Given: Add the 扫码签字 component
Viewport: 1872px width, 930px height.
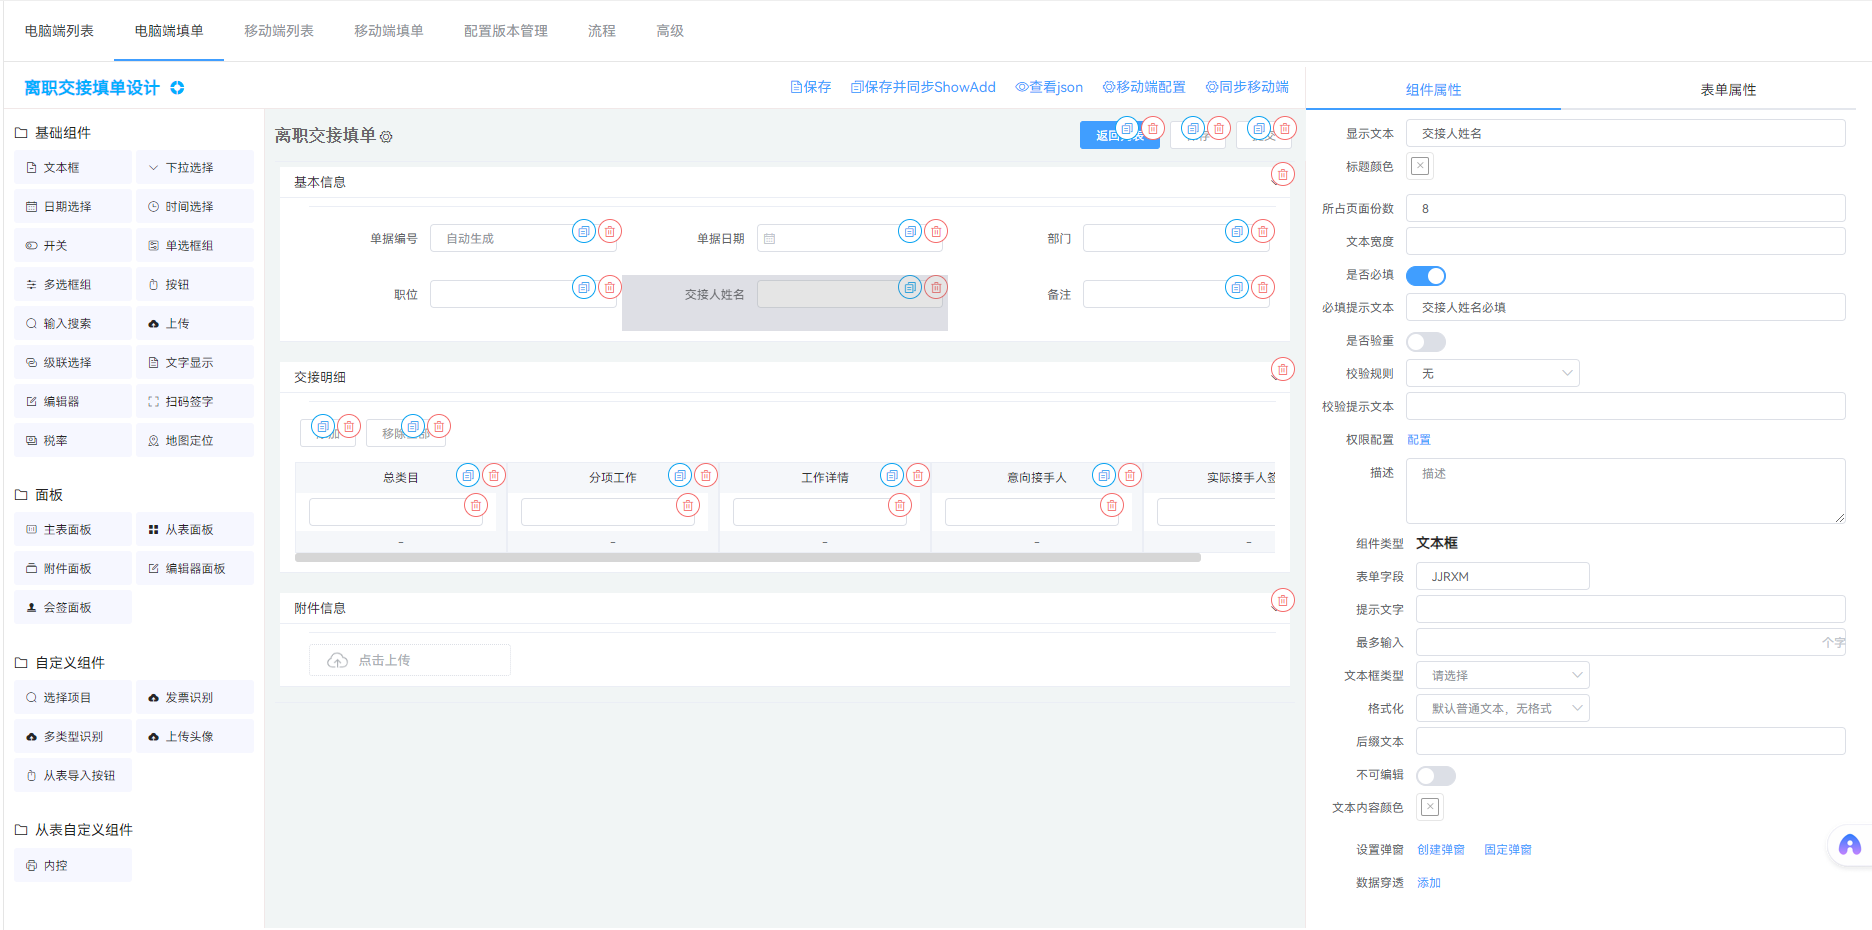Looking at the screenshot, I should [195, 401].
